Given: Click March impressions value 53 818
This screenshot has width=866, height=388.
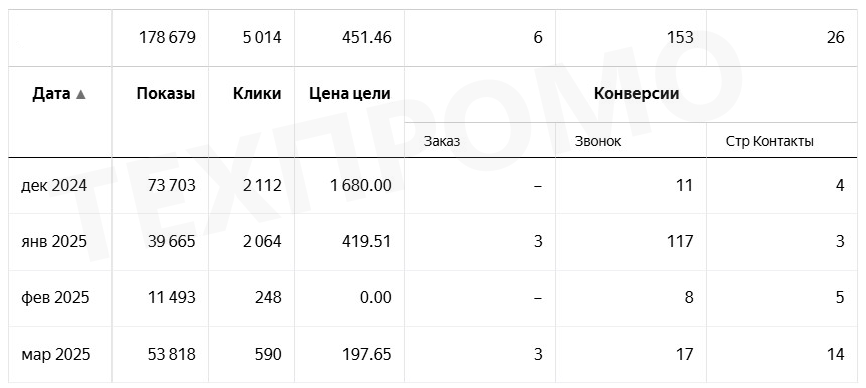Looking at the screenshot, I should (172, 354).
